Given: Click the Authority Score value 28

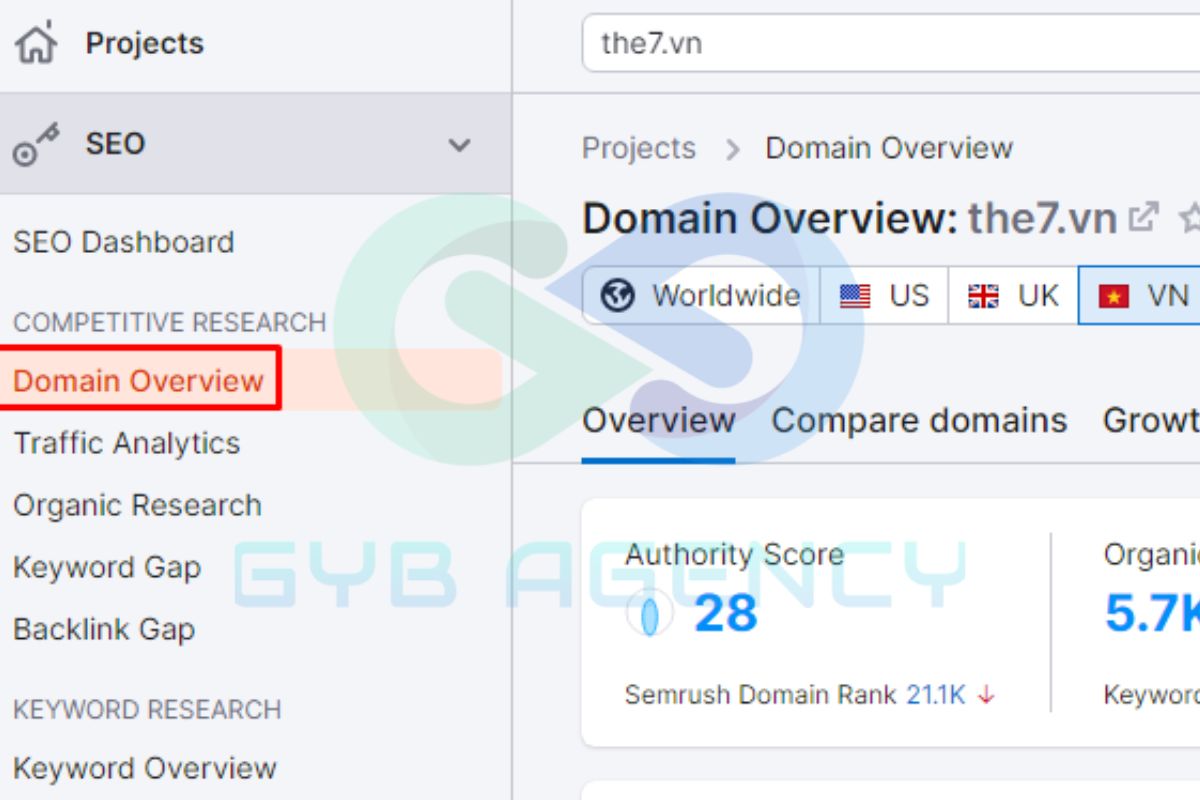Looking at the screenshot, I should [x=726, y=613].
